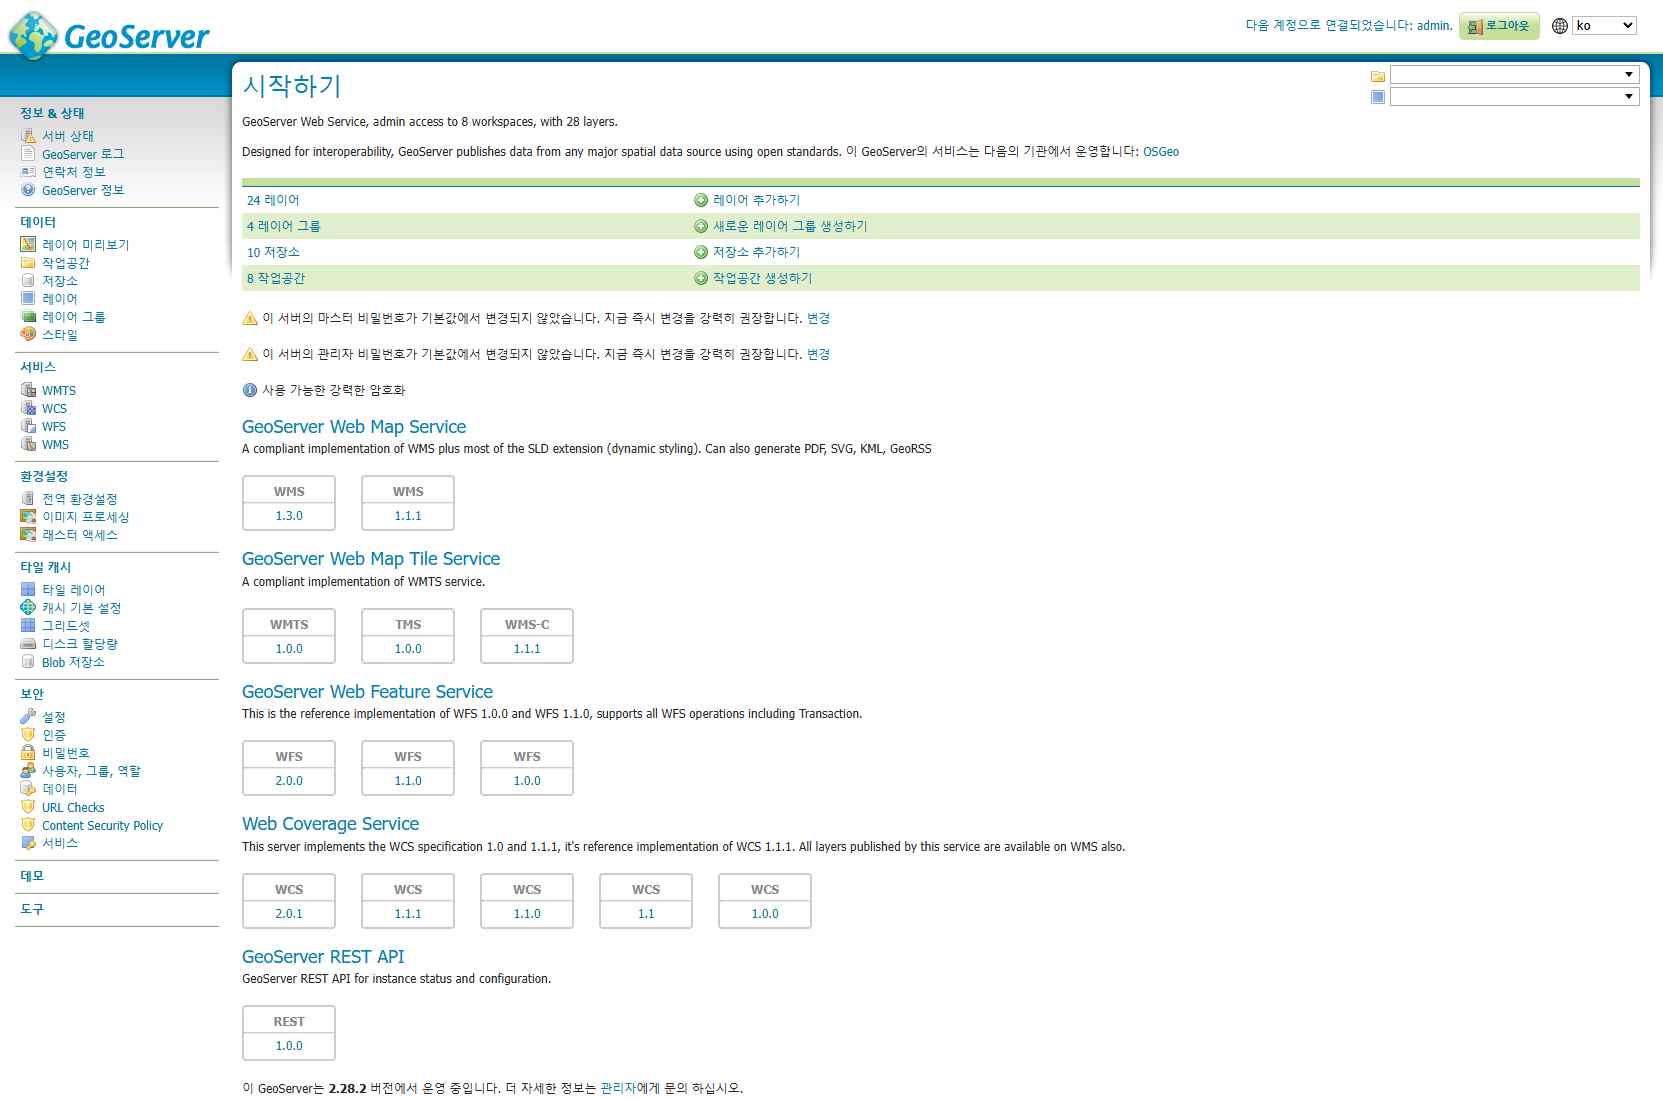Click the 스타일 palette icon
The height and width of the screenshot is (1099, 1663).
28,335
